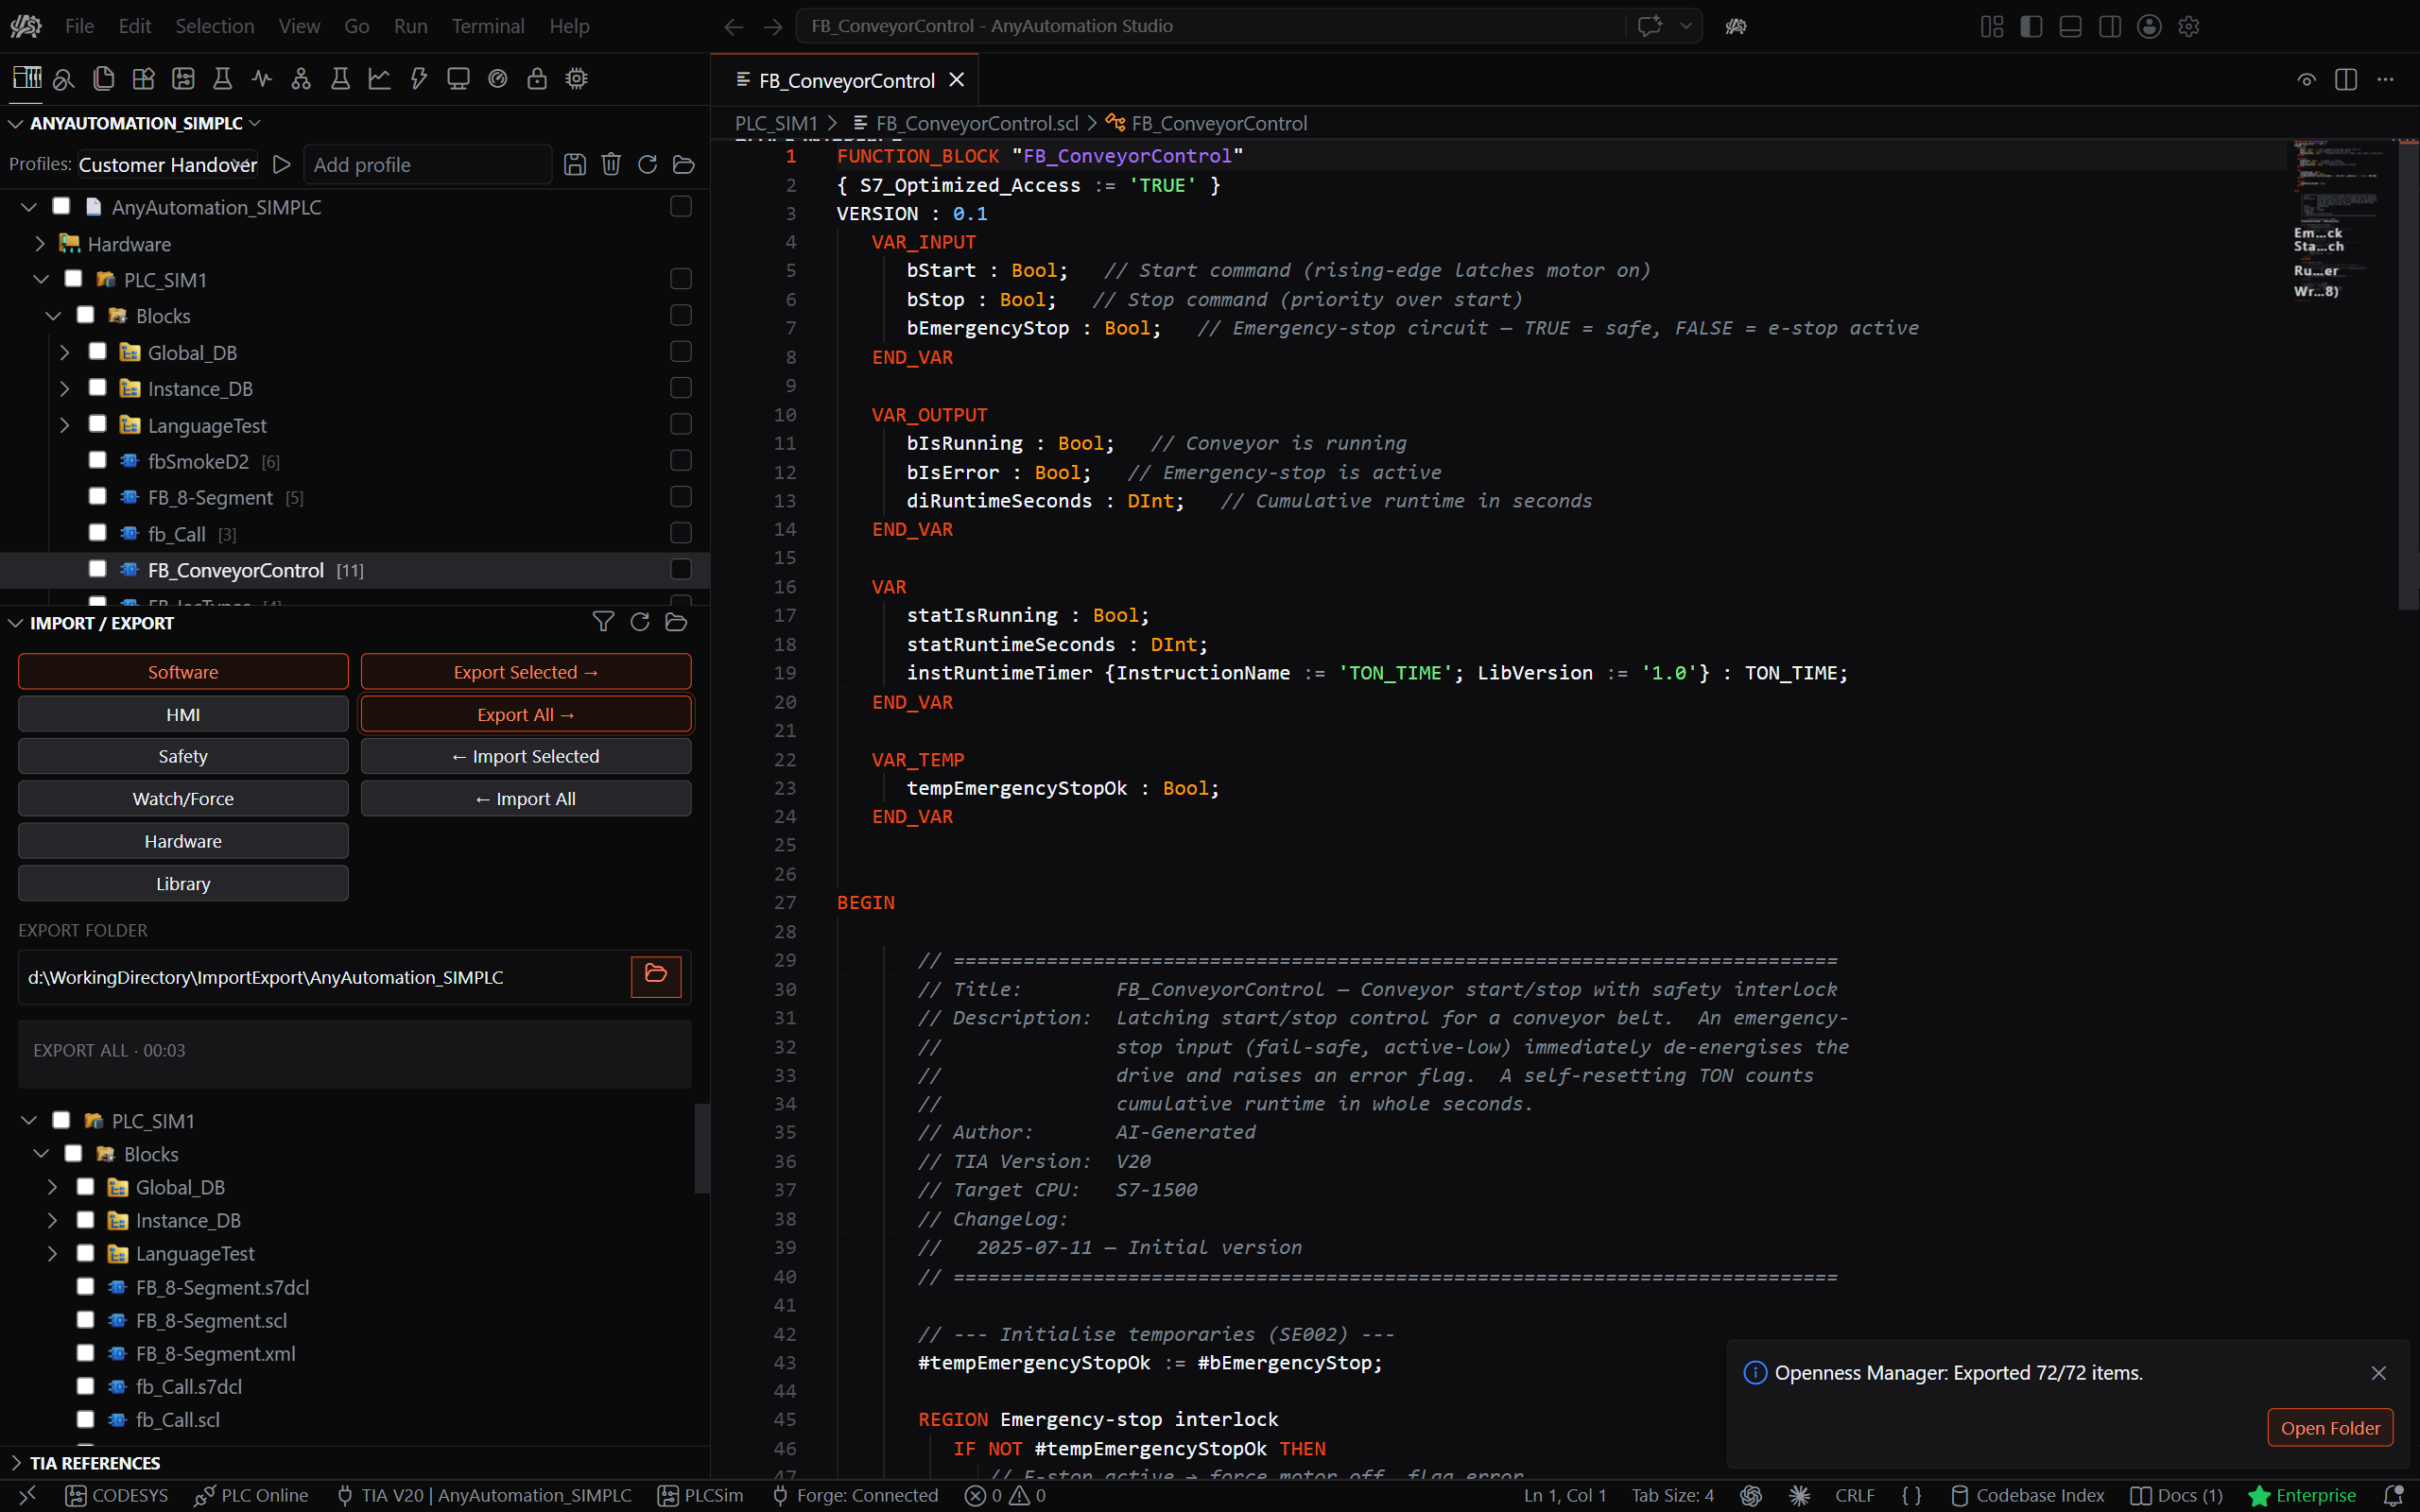Select the FB_ConveyorControl editor tab

click(x=846, y=80)
